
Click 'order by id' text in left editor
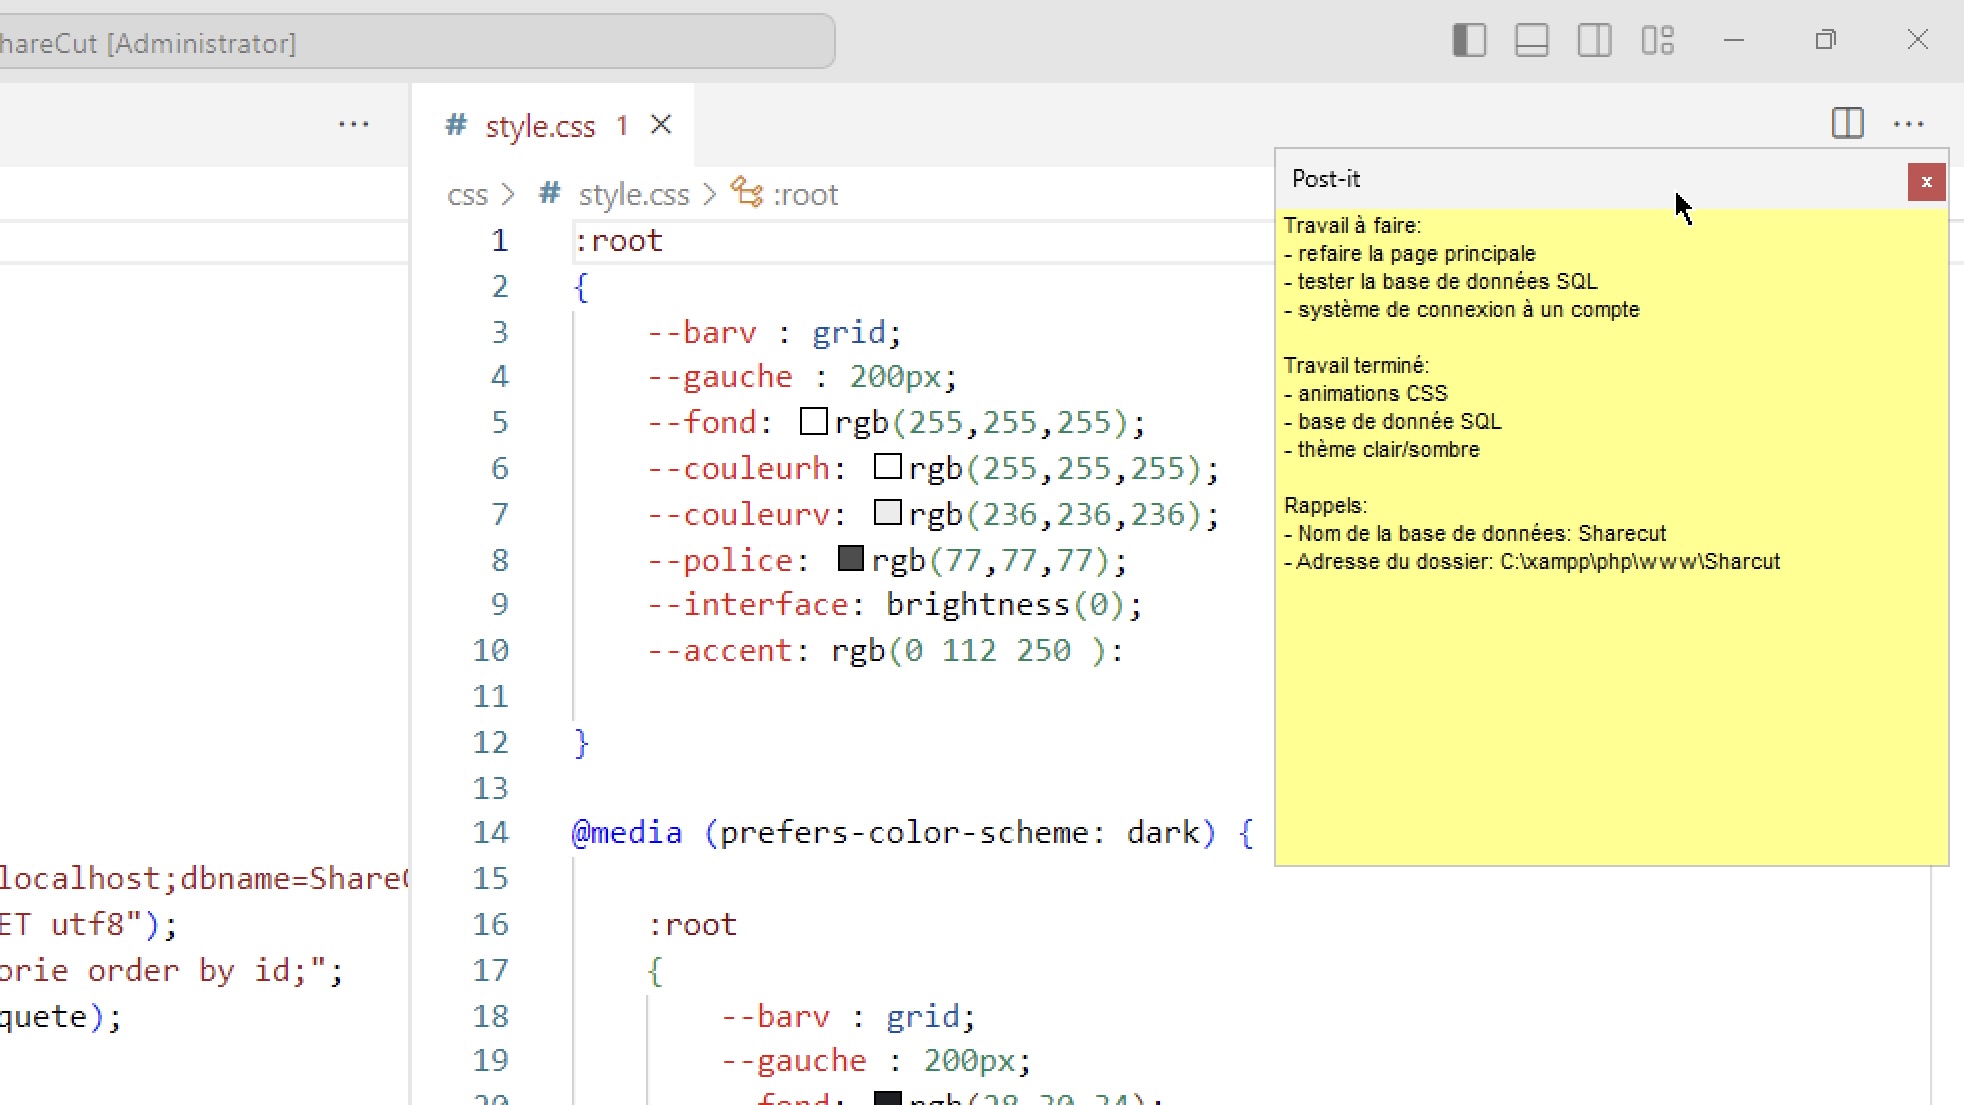coord(189,971)
